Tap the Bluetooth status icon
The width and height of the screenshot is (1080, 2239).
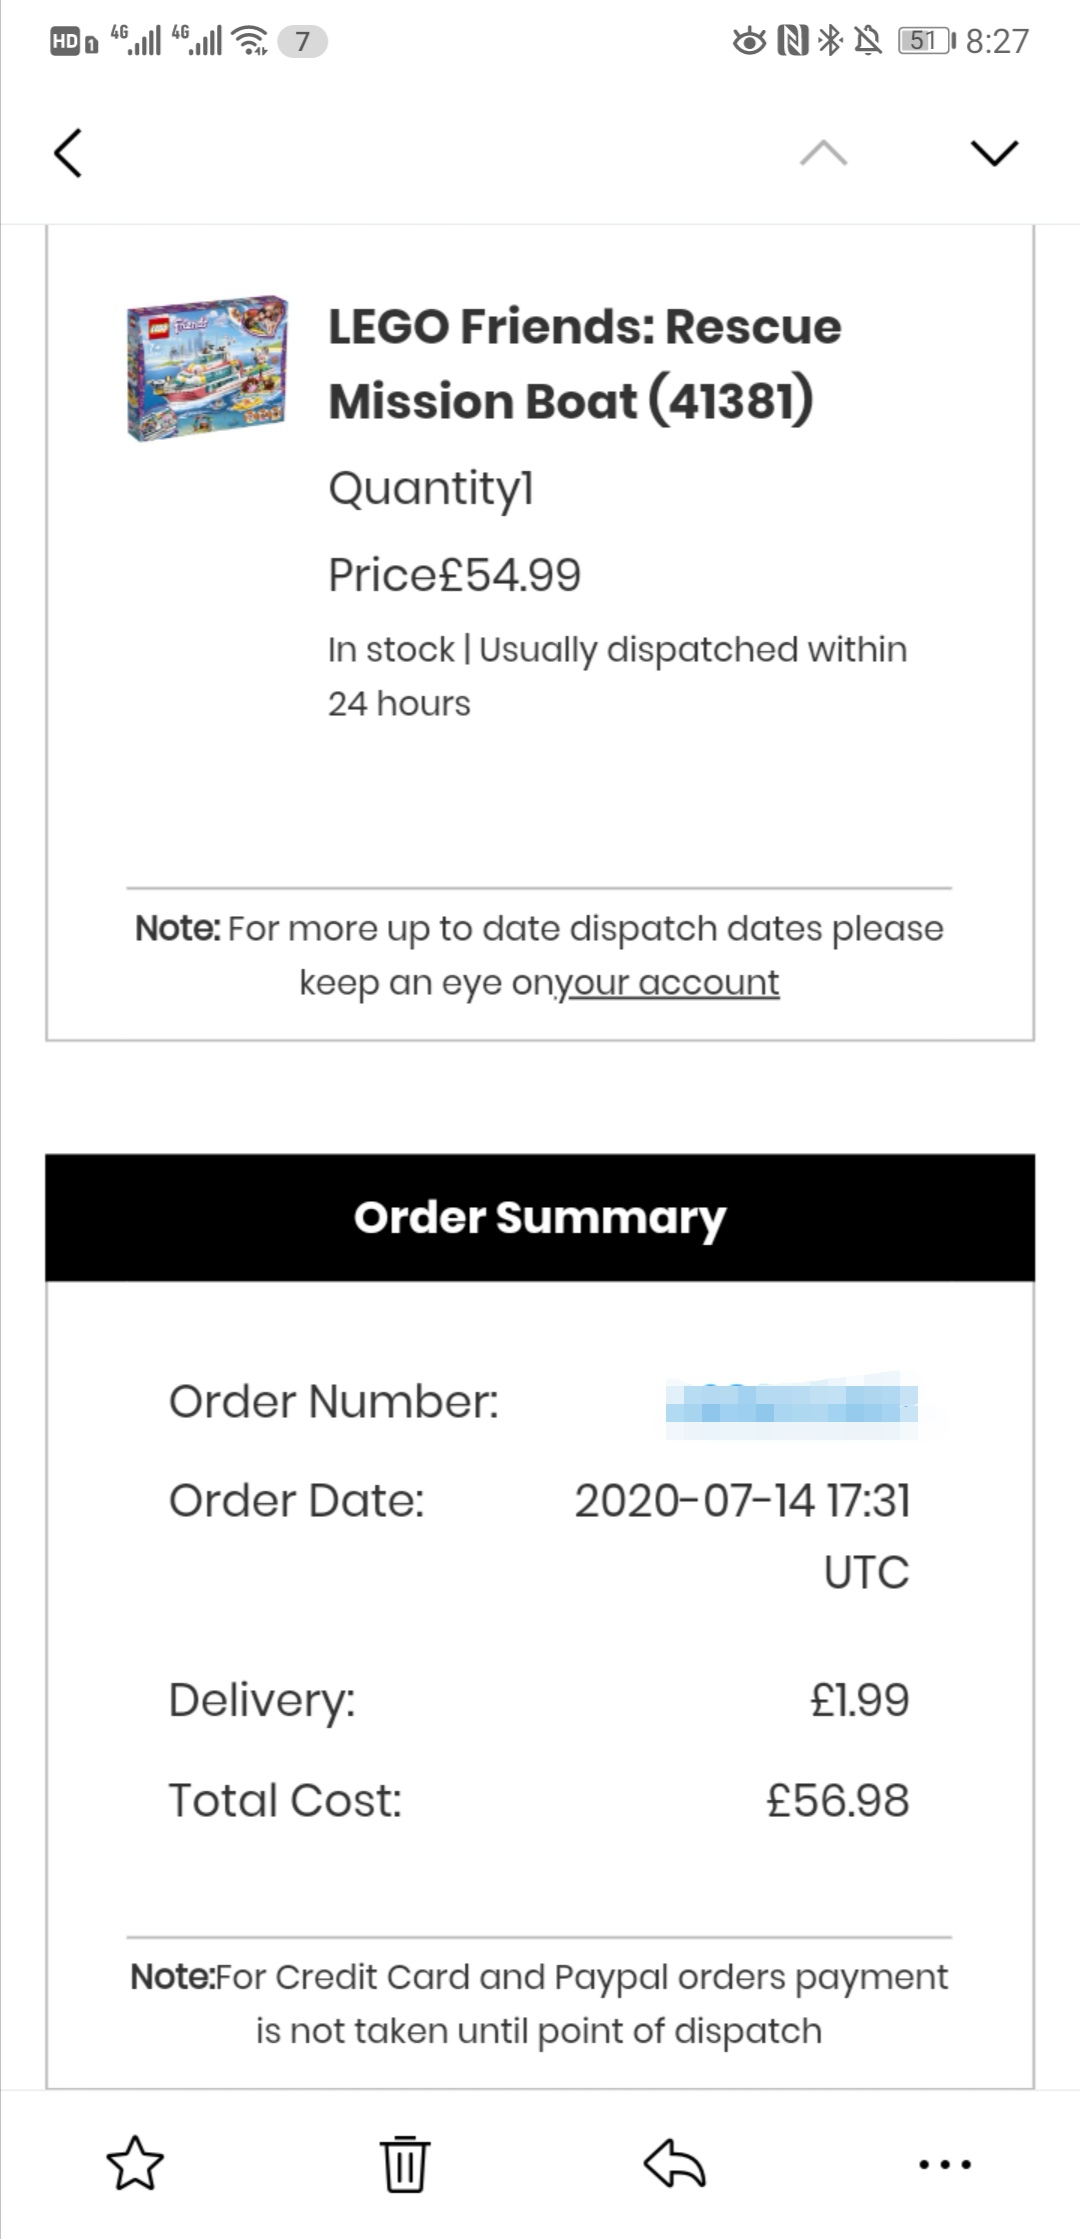(x=830, y=40)
